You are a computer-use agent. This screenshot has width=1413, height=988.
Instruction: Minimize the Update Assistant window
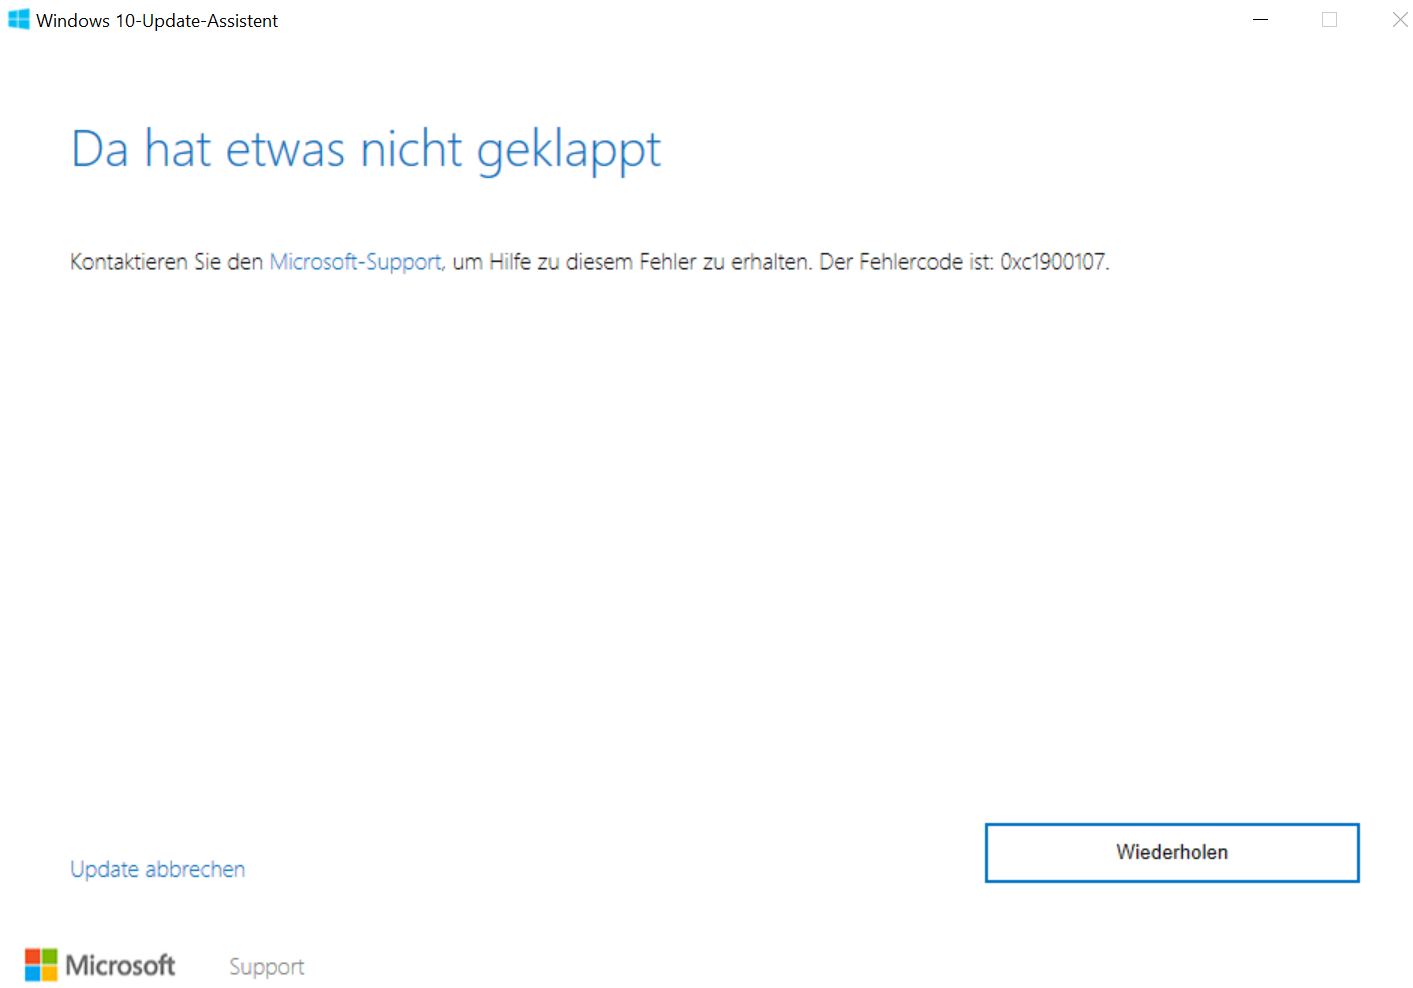(1259, 19)
